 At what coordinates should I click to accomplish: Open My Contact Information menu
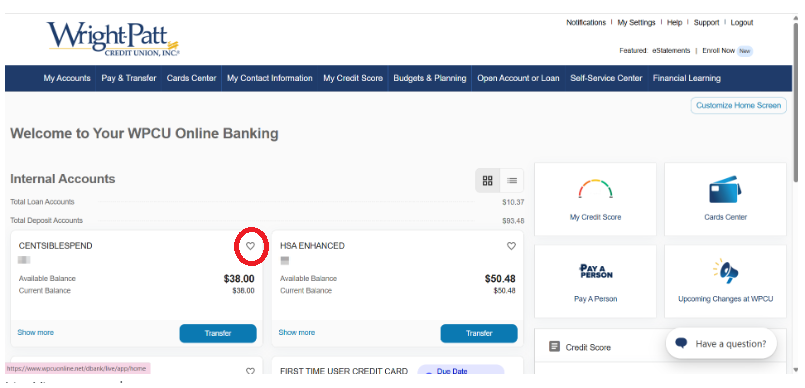pyautogui.click(x=270, y=78)
